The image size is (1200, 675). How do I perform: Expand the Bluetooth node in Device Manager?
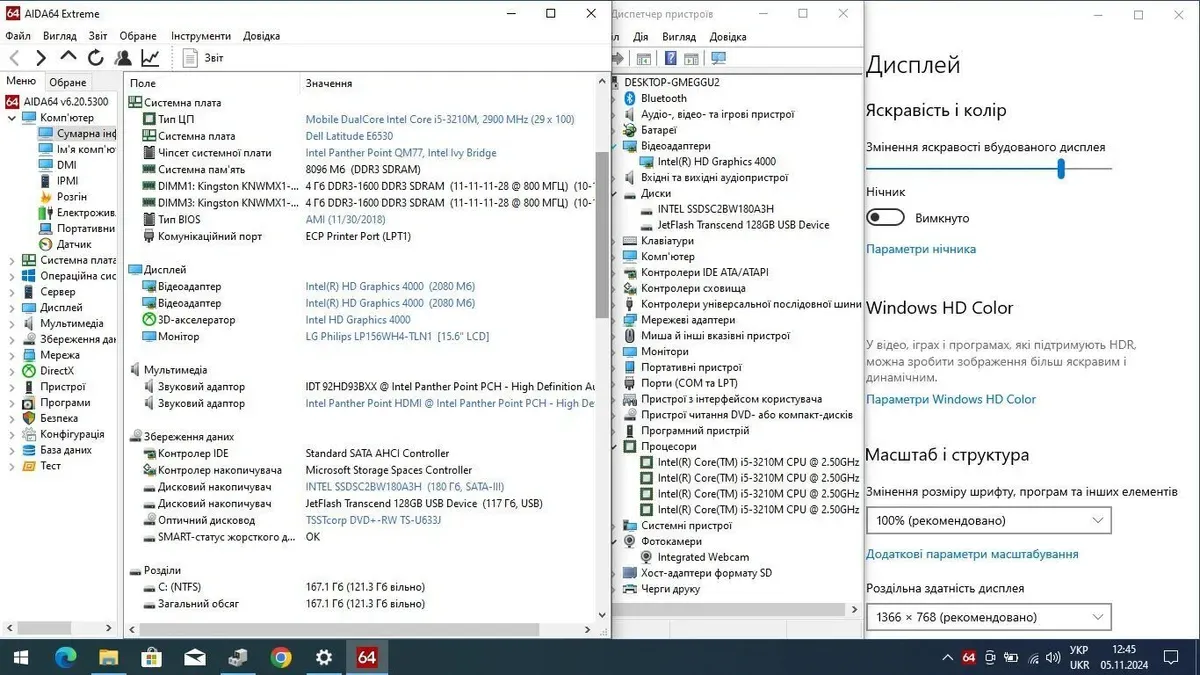(x=616, y=98)
